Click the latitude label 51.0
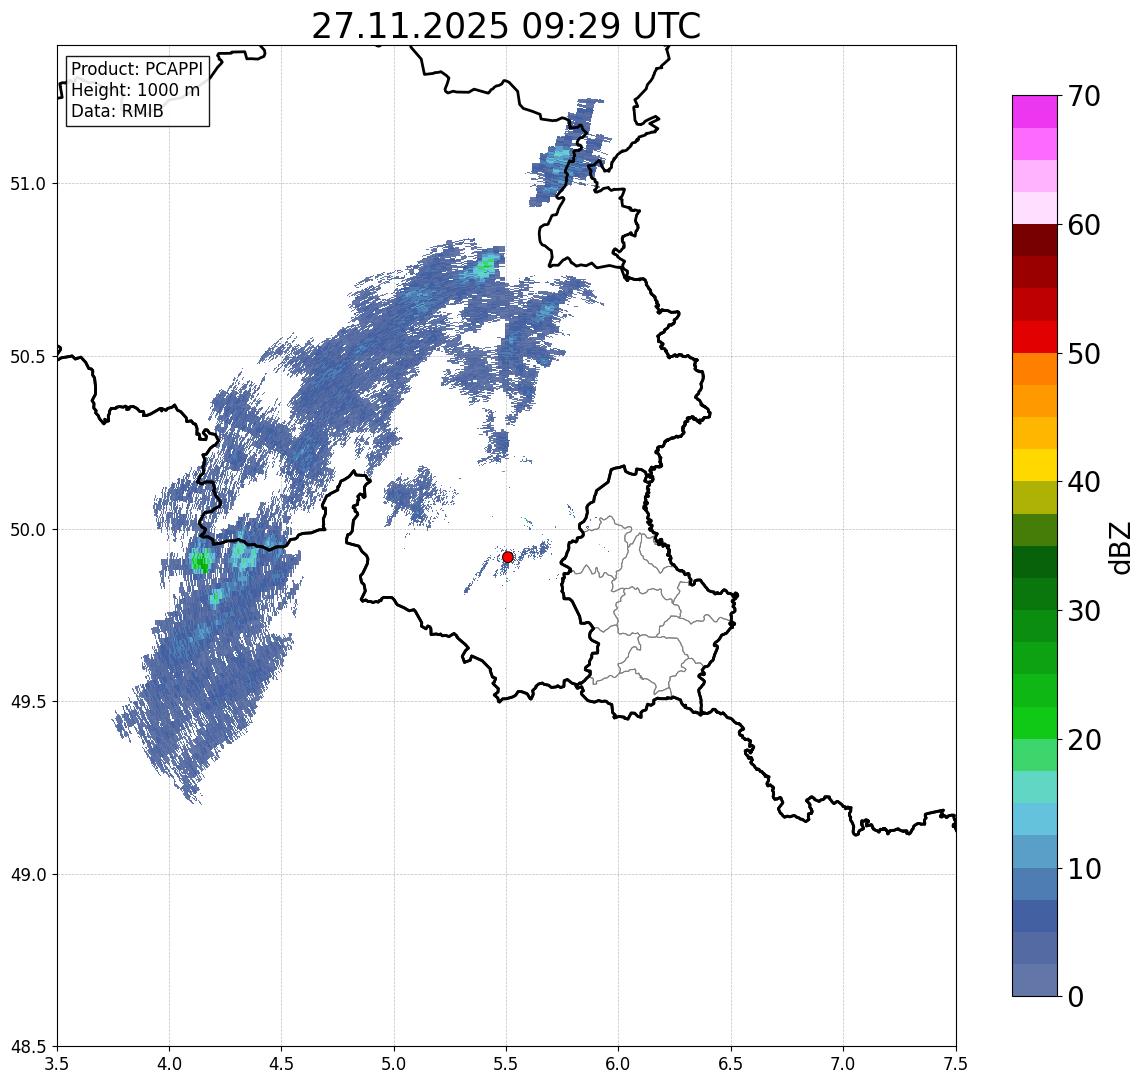Image resolution: width=1145 pixels, height=1084 pixels. 28,184
